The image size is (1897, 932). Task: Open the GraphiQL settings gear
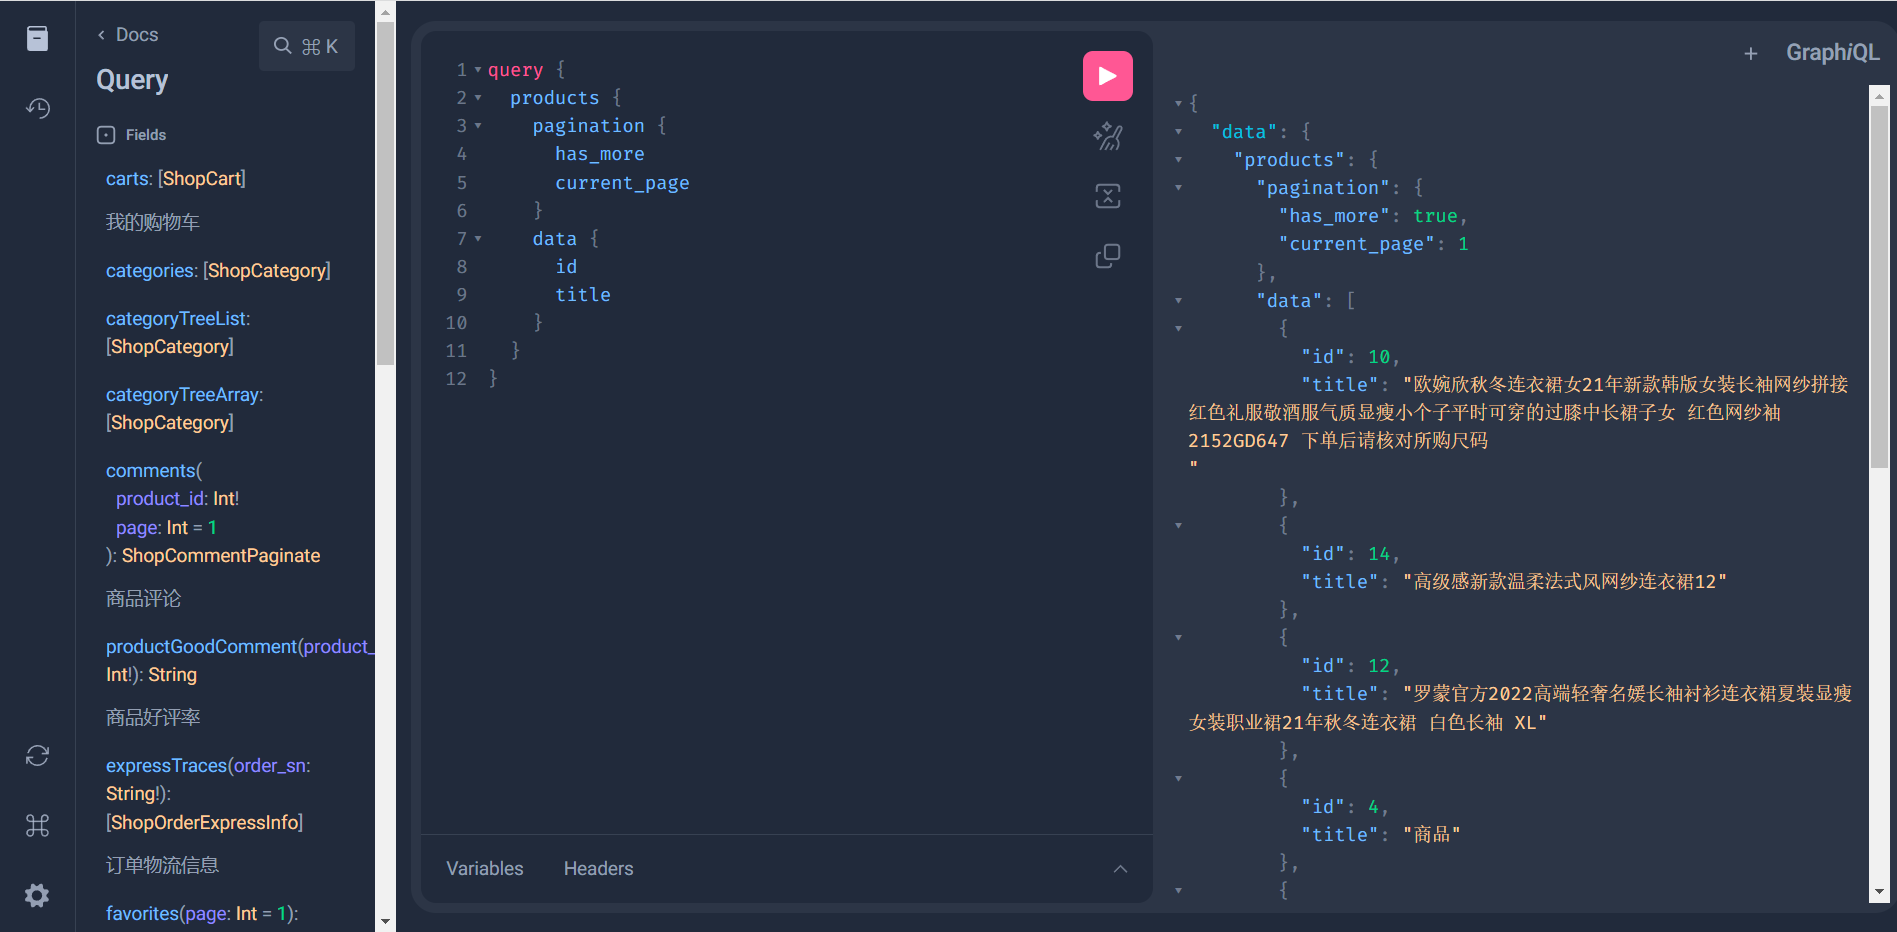[x=37, y=896]
